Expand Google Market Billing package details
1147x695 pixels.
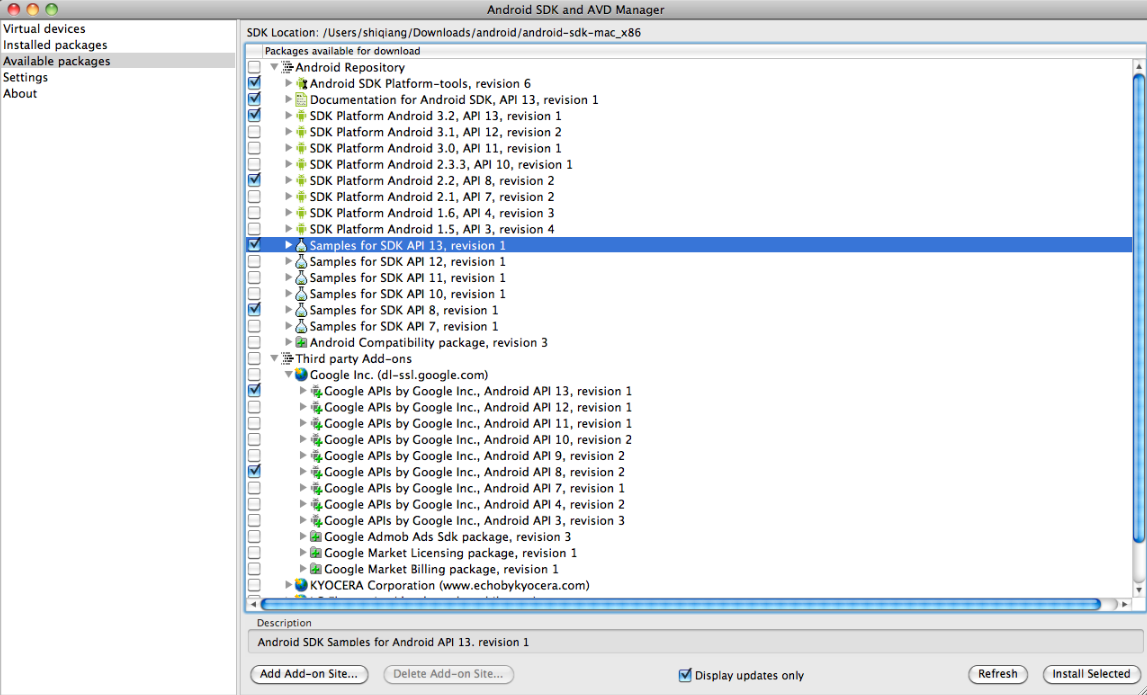[304, 568]
